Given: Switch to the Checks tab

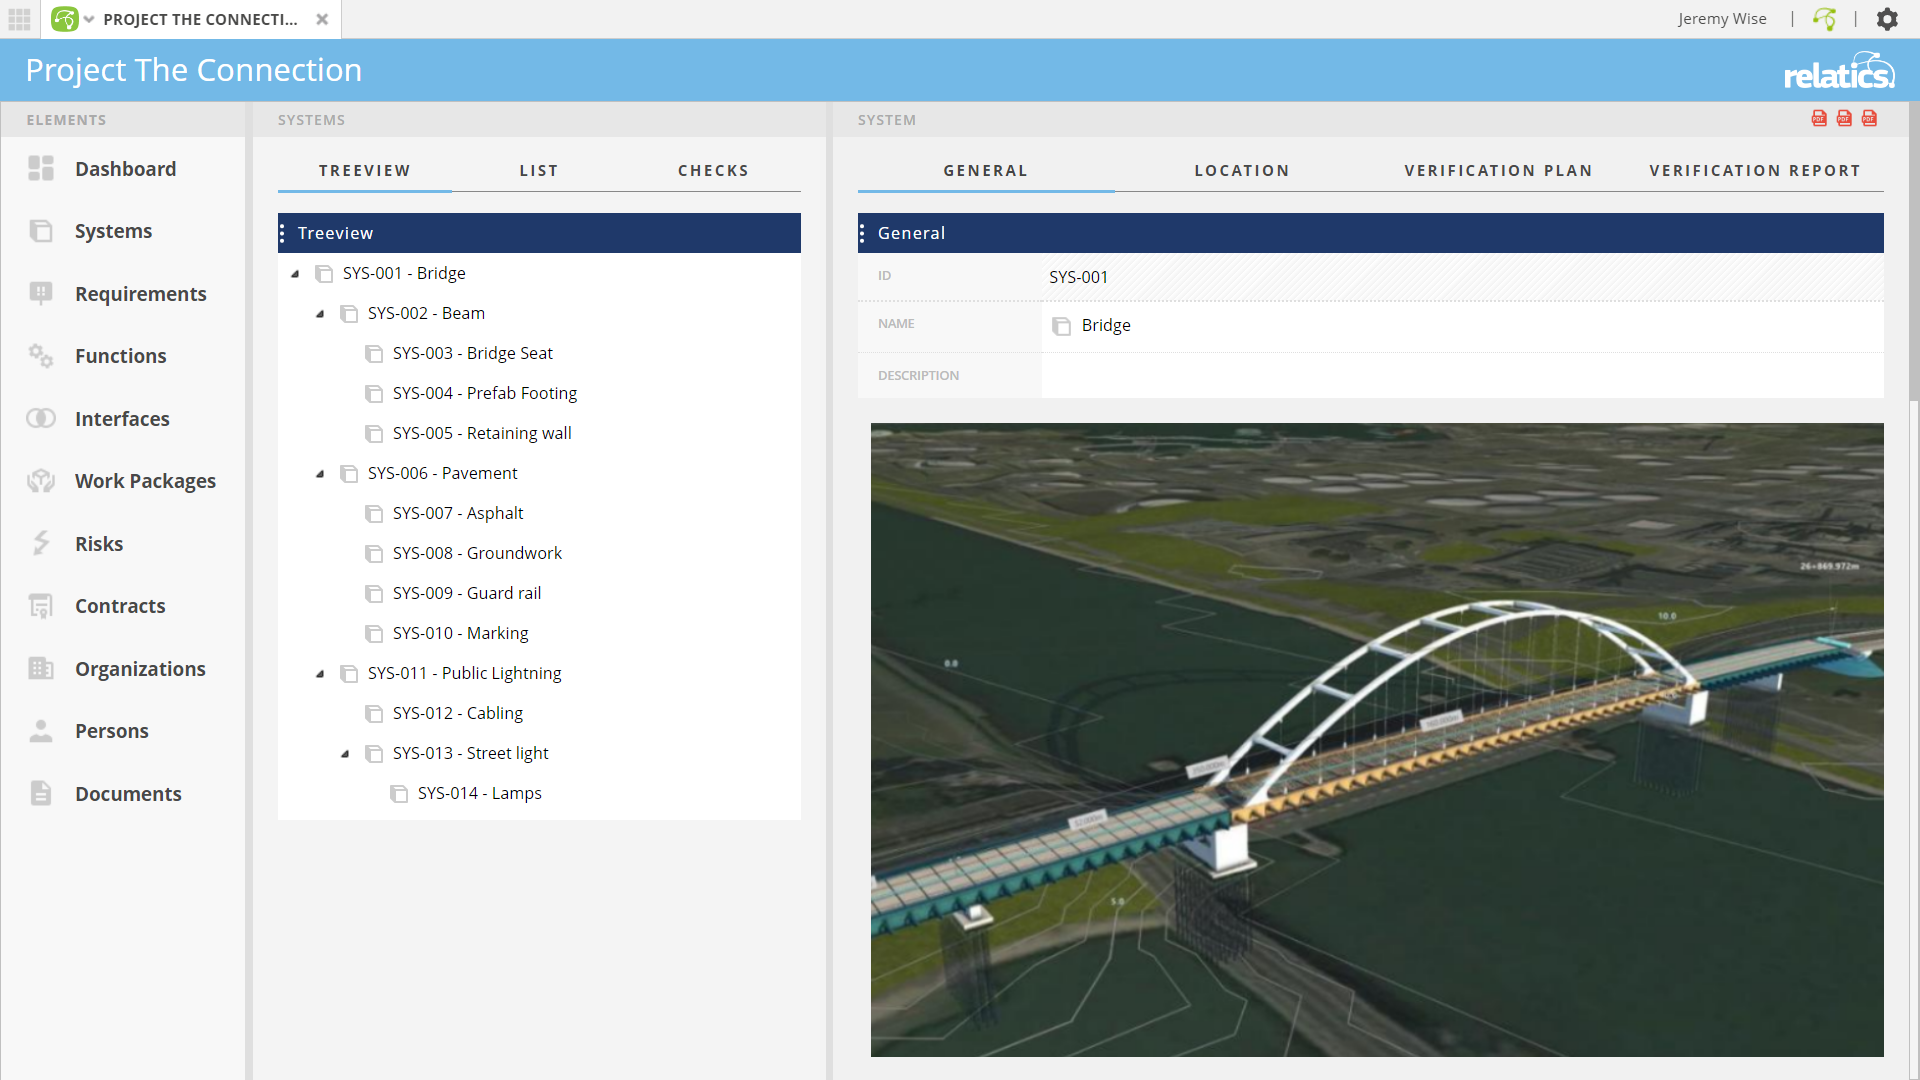Looking at the screenshot, I should pos(713,171).
